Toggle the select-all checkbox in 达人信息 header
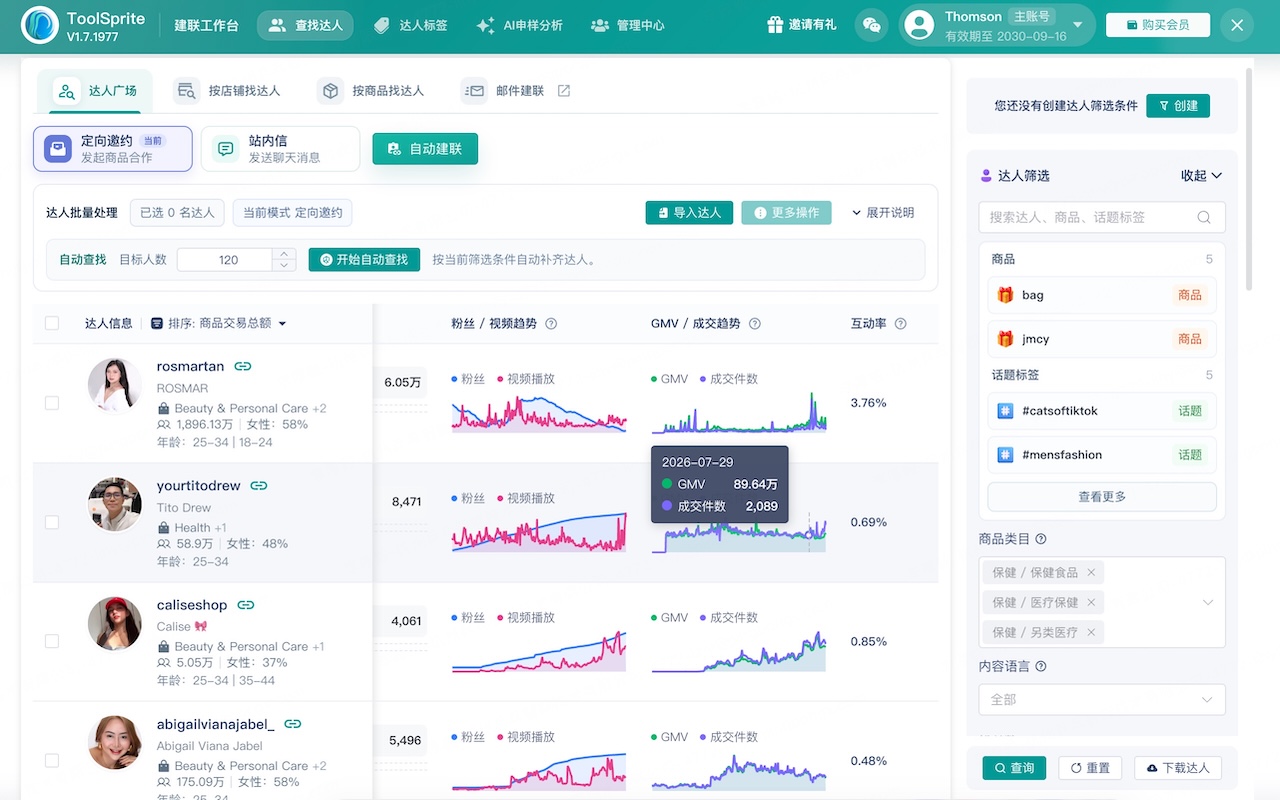The height and width of the screenshot is (800, 1280). coord(52,323)
